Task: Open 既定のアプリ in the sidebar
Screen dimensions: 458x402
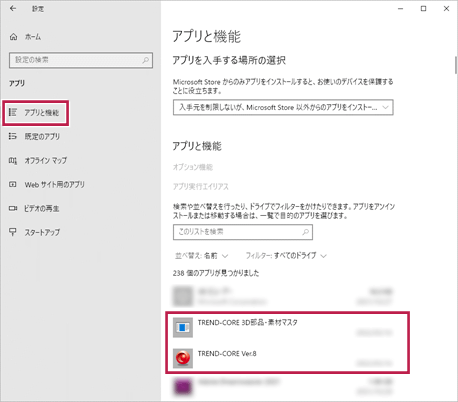Action: 42,136
